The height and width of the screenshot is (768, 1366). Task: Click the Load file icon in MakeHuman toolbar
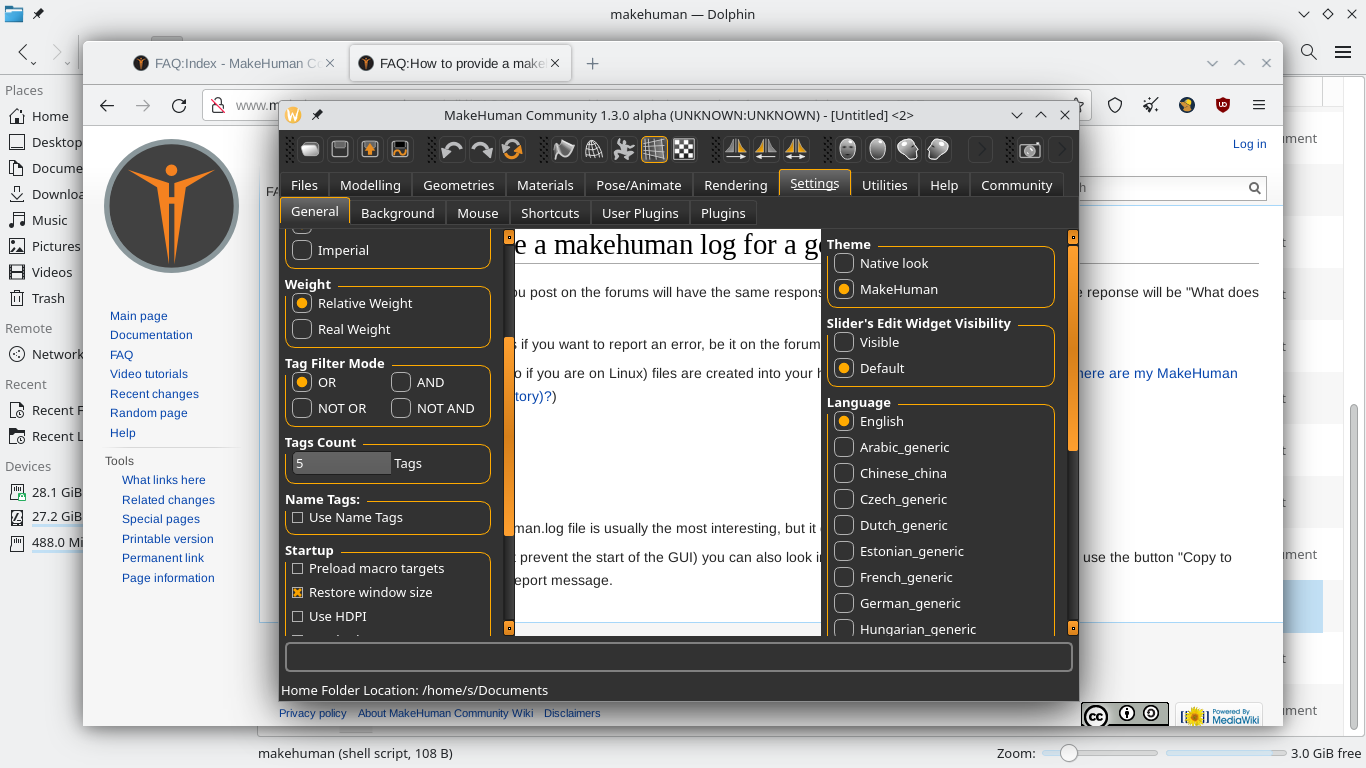tap(310, 149)
